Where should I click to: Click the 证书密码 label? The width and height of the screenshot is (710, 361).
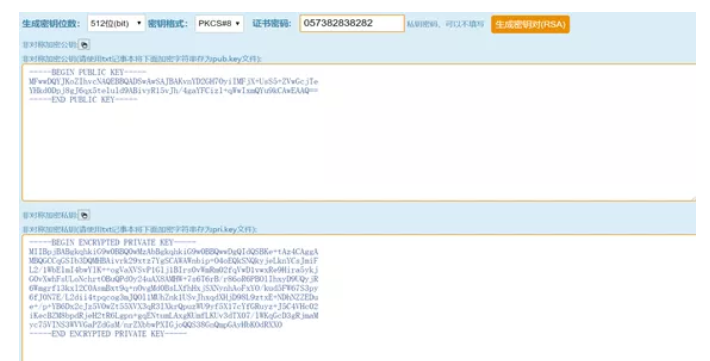coord(272,24)
